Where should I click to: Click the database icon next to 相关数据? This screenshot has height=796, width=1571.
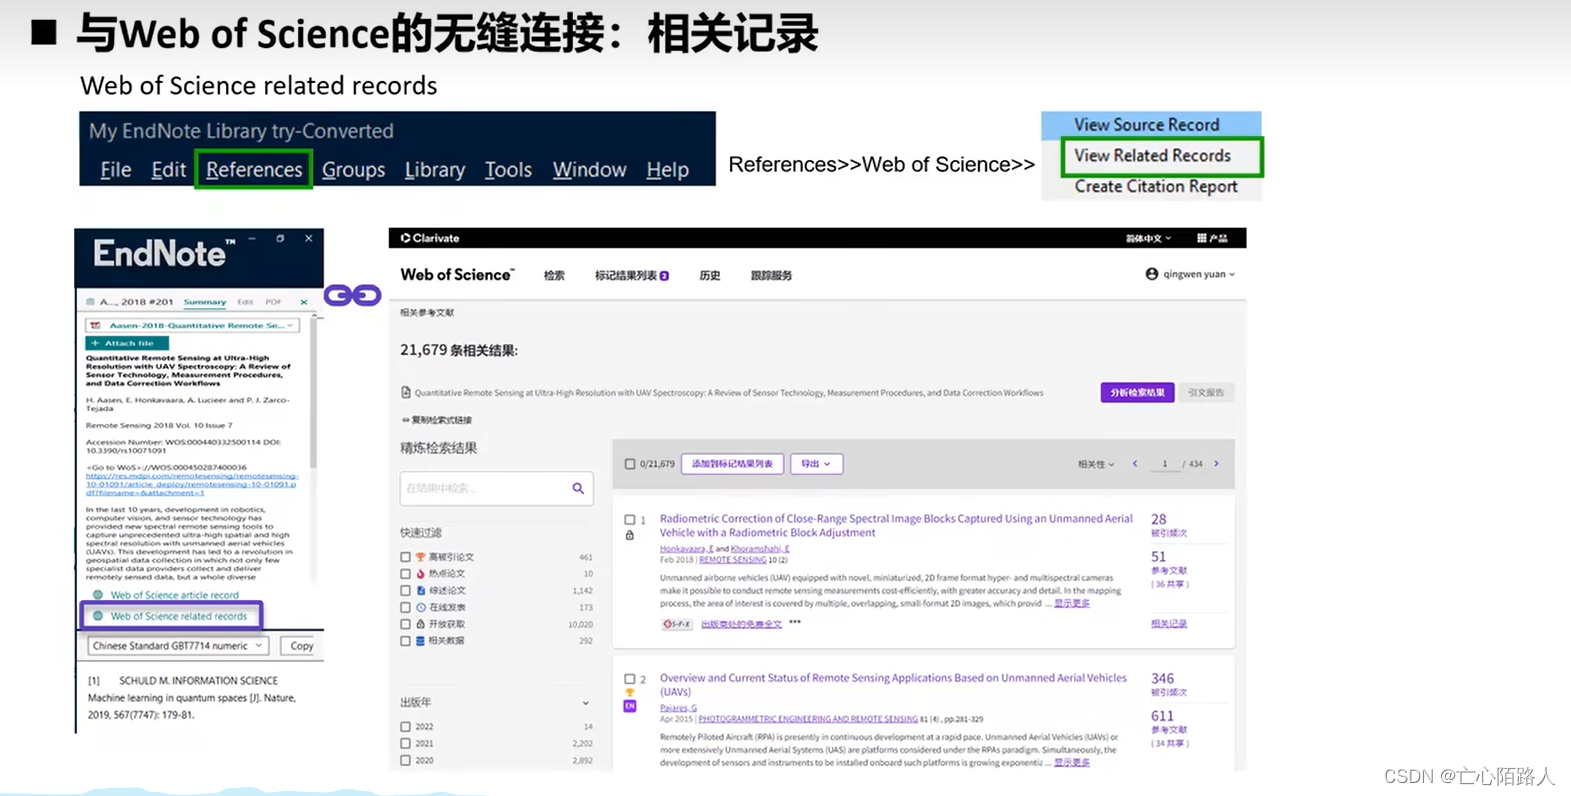(421, 641)
